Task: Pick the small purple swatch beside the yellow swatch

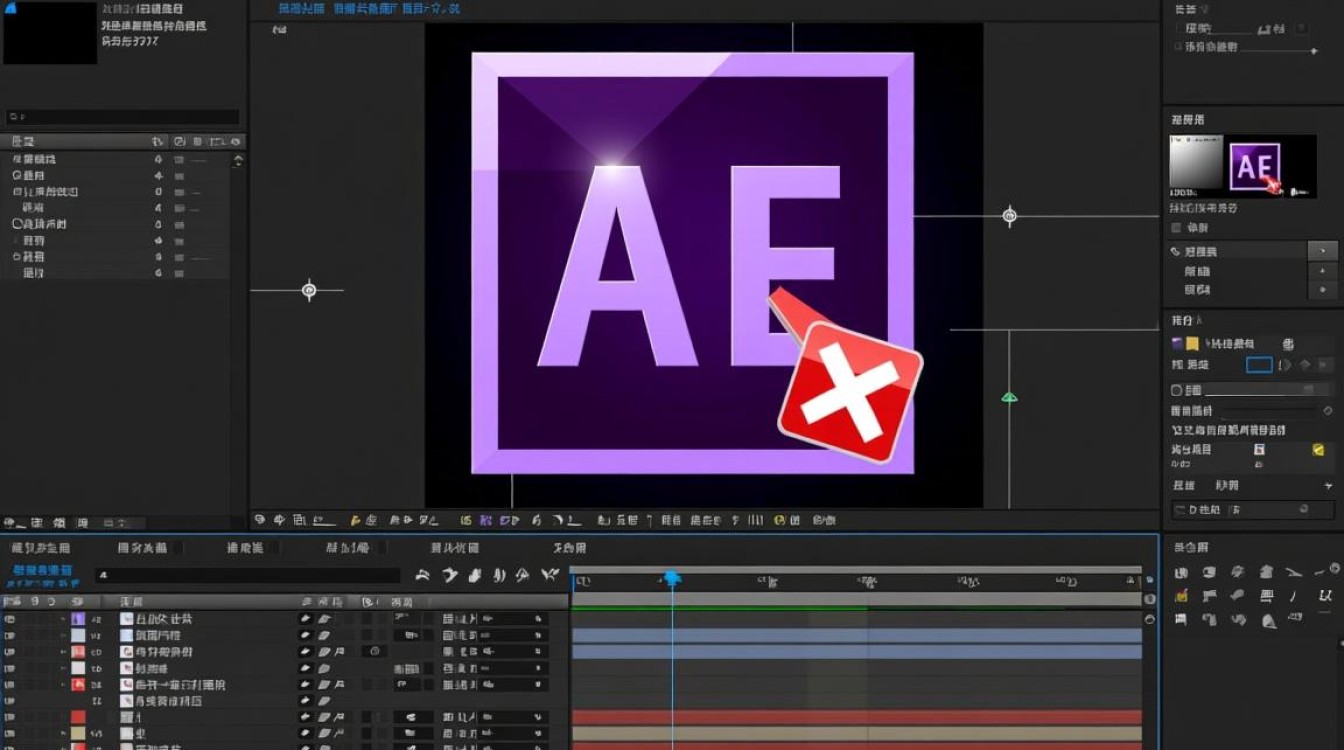Action: [x=1177, y=344]
